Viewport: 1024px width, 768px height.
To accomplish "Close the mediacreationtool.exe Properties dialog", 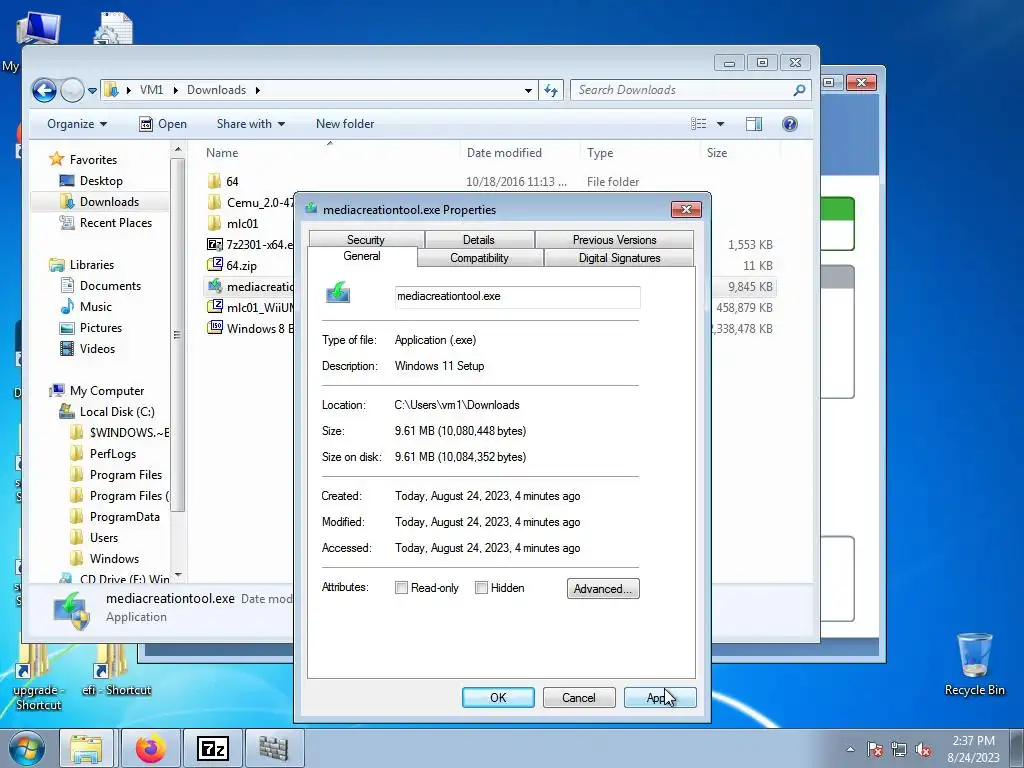I will (x=686, y=209).
